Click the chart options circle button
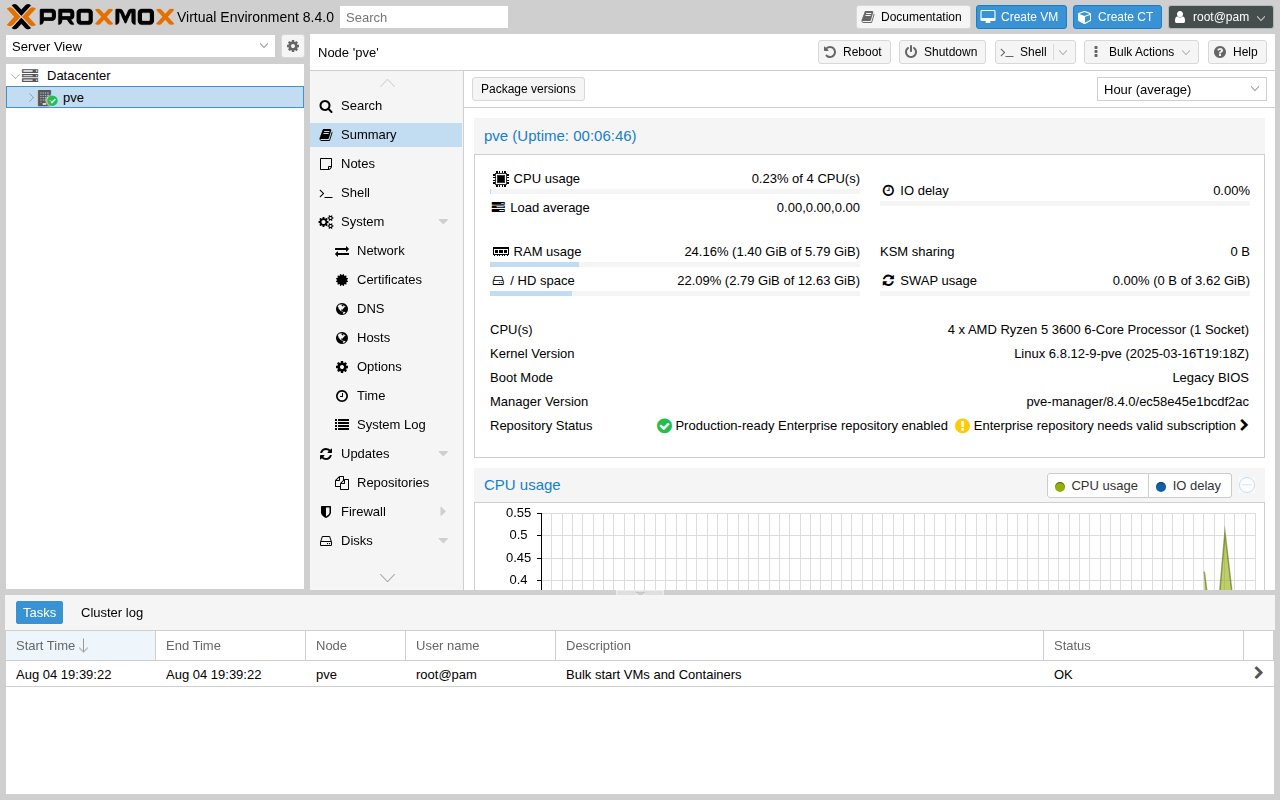The height and width of the screenshot is (800, 1280). pos(1247,485)
